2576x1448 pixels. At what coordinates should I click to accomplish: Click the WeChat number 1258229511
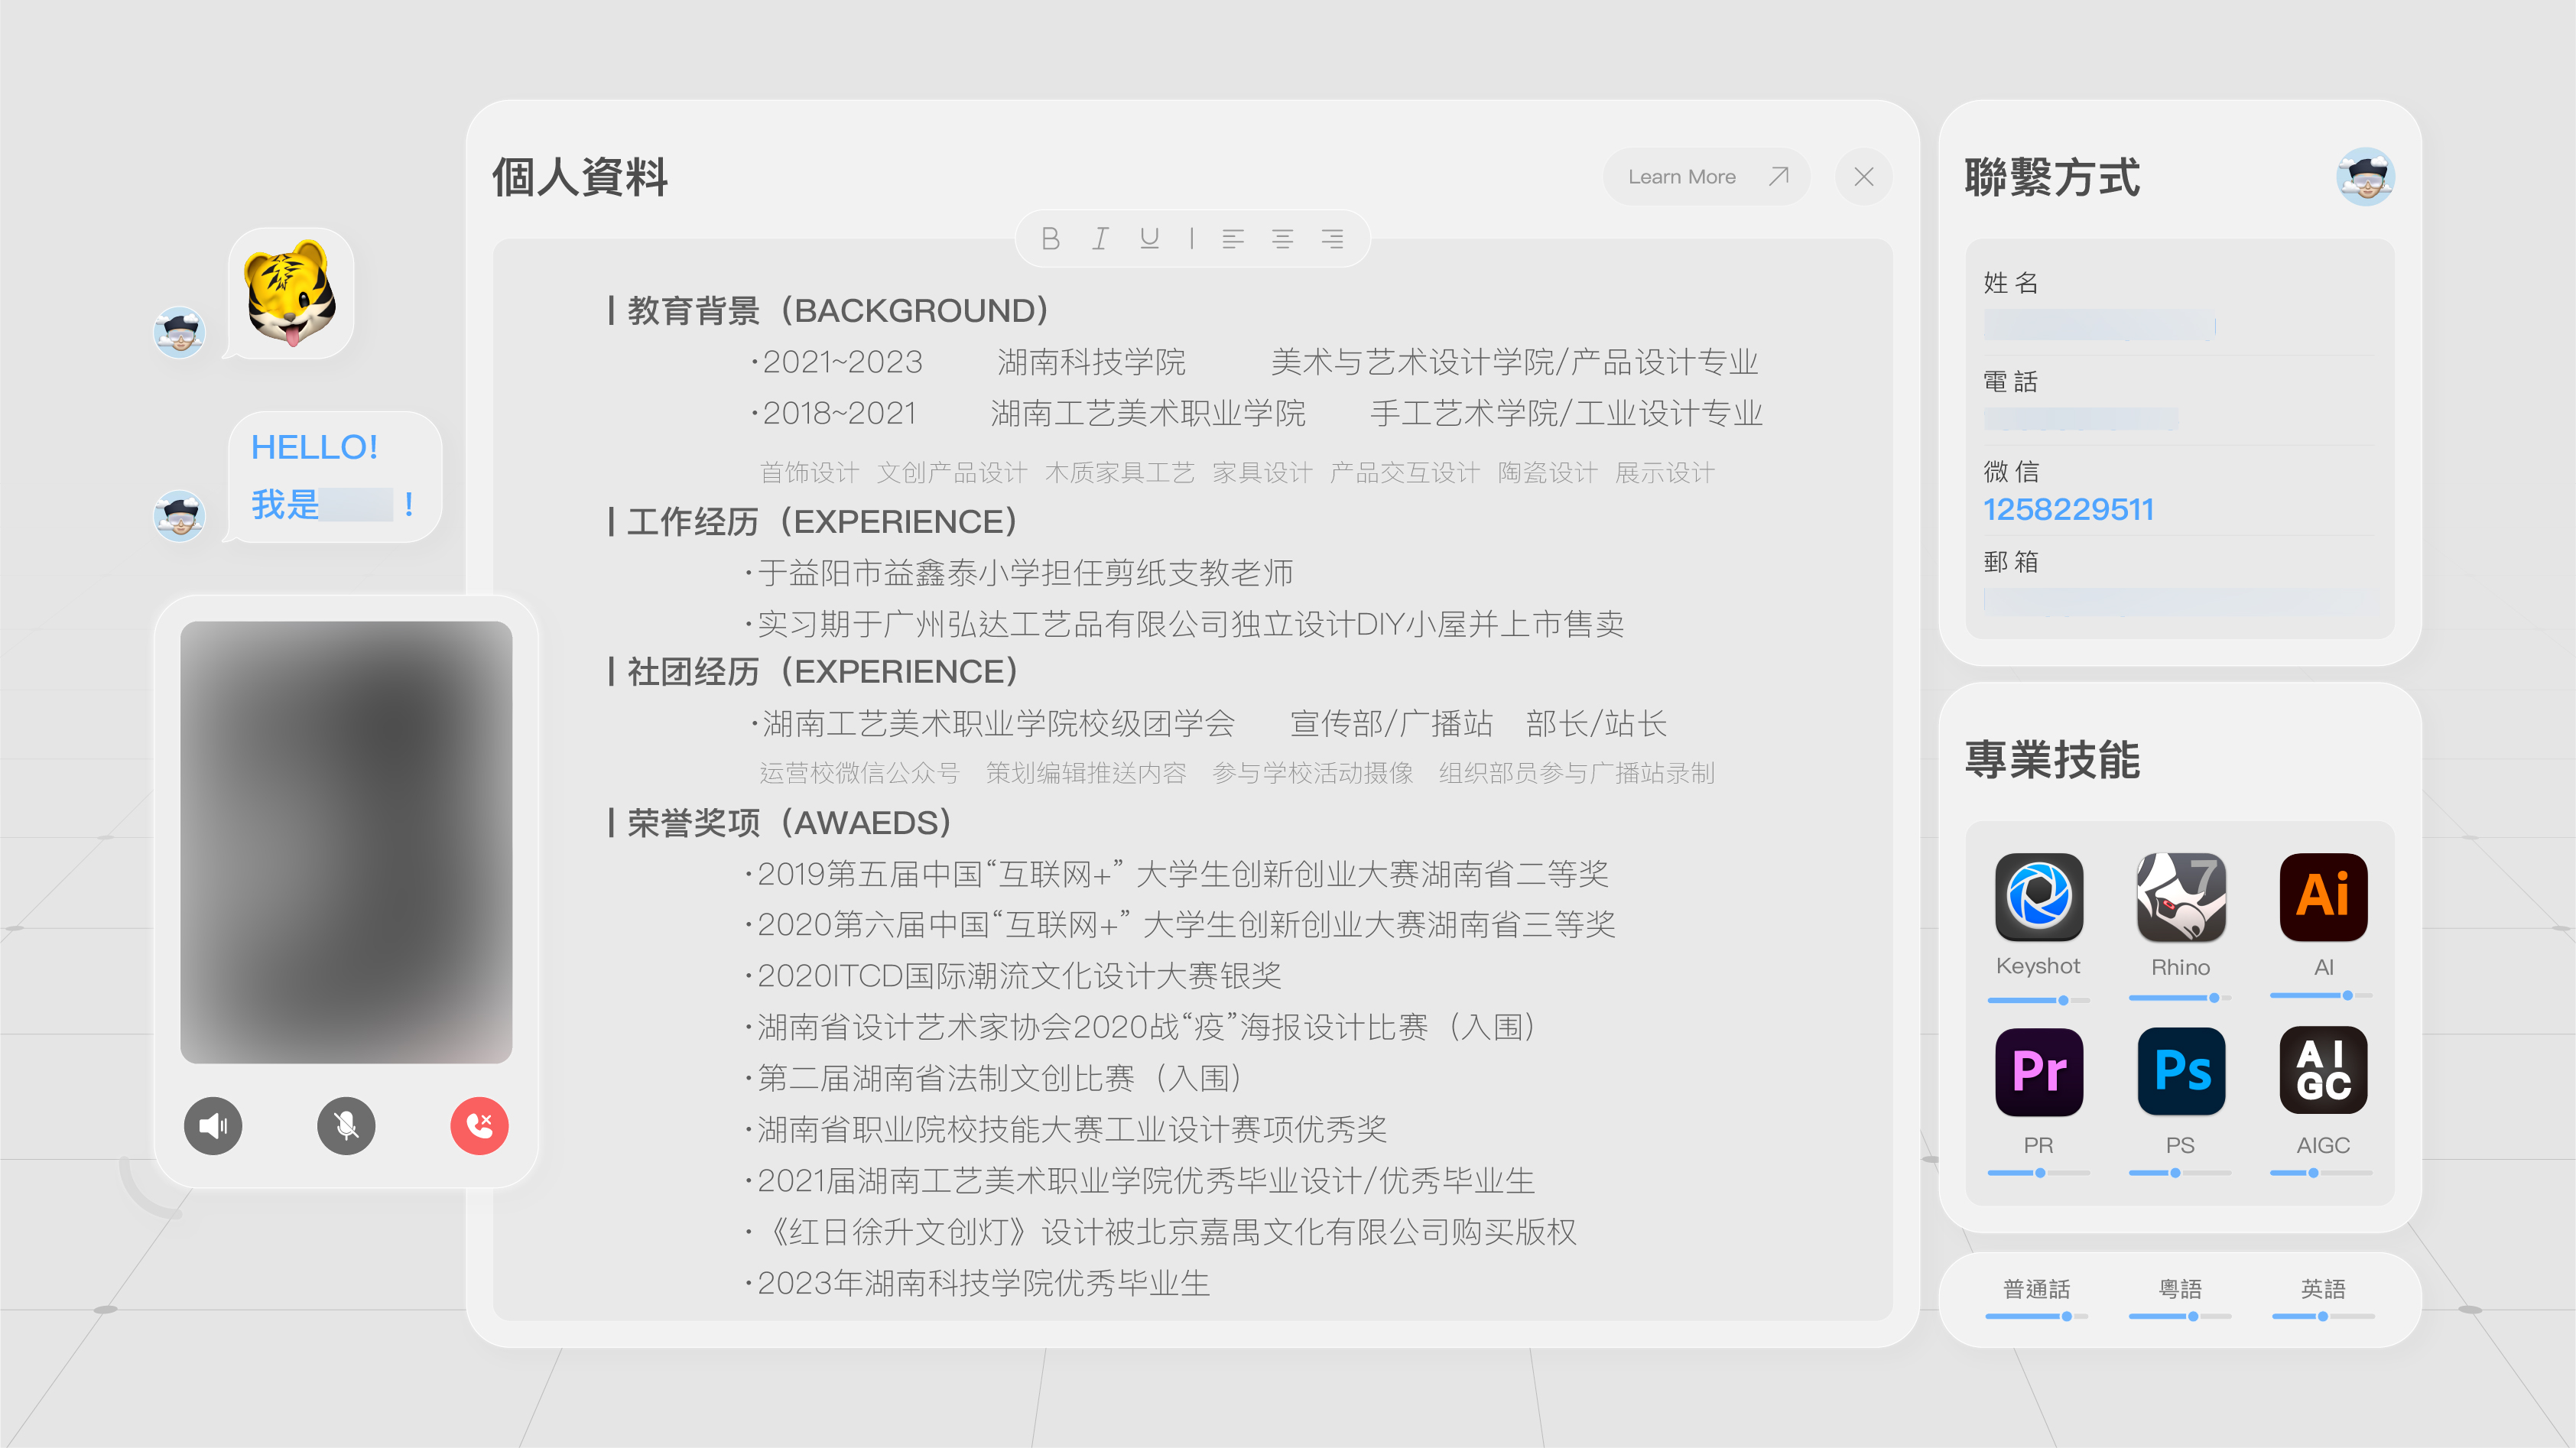click(2068, 509)
